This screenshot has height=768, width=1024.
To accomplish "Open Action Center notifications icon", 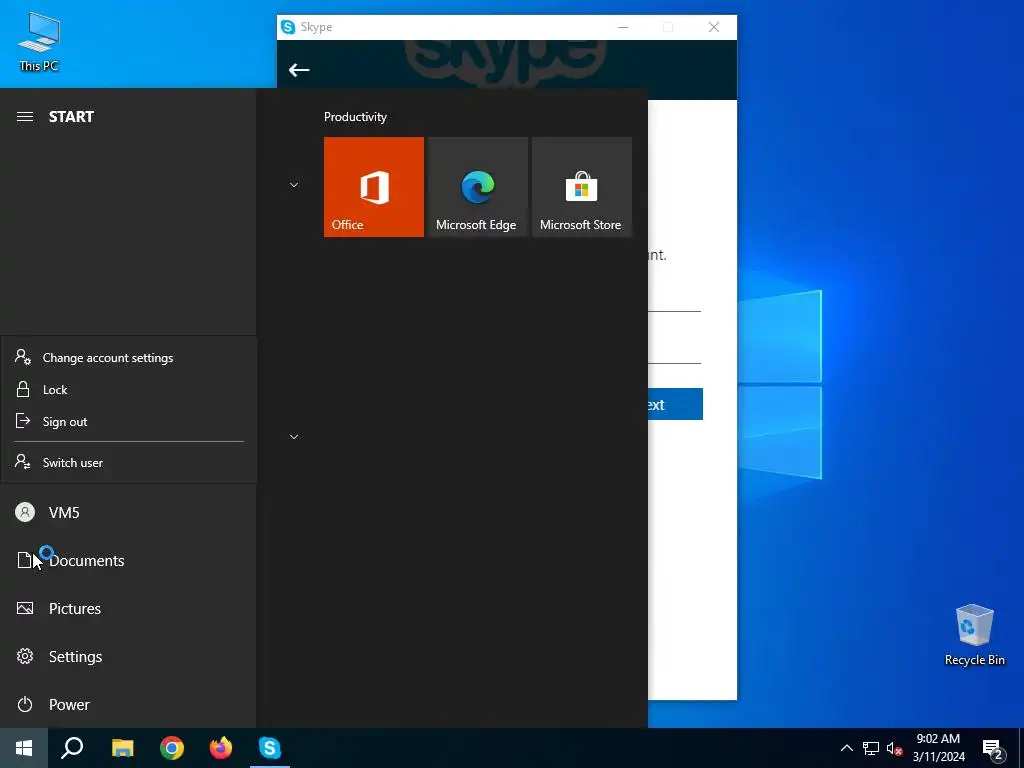I will [x=993, y=749].
